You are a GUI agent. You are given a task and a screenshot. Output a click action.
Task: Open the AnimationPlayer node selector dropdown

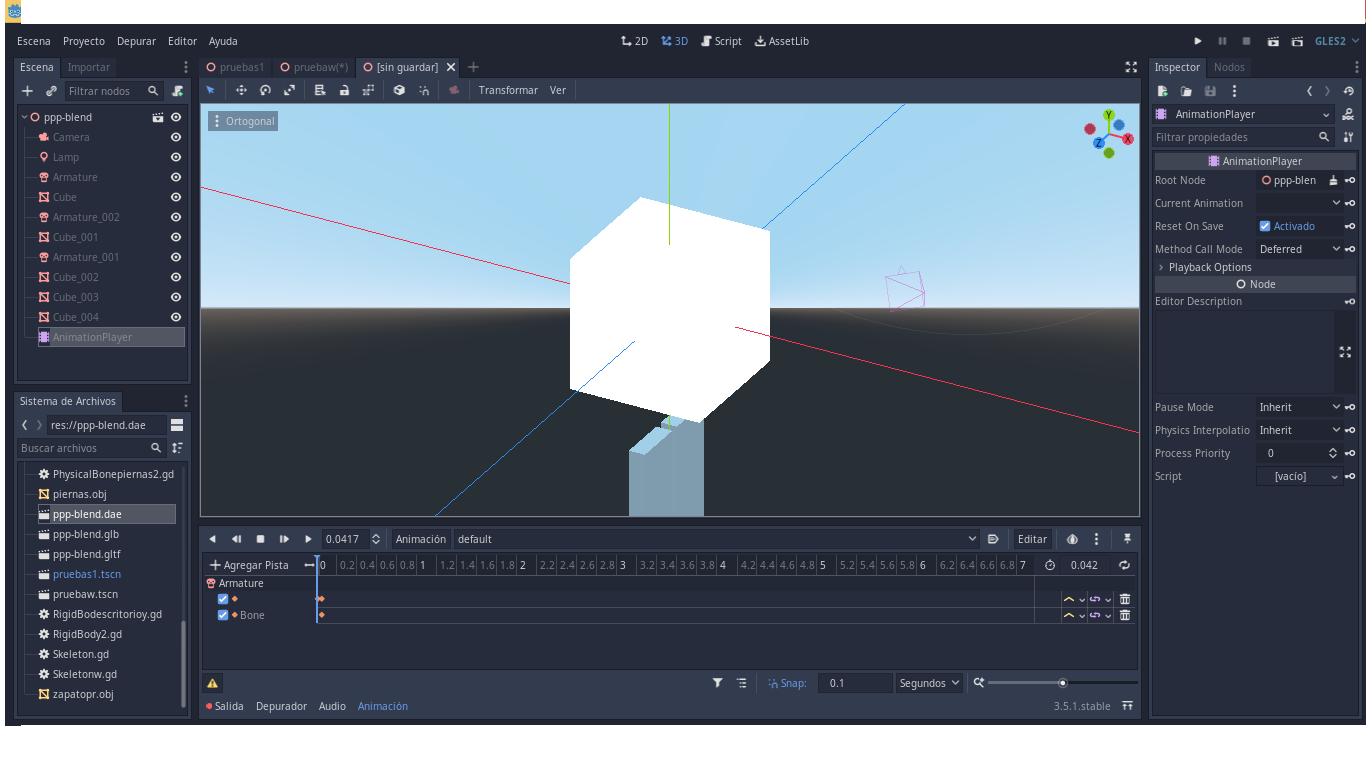(x=1243, y=114)
